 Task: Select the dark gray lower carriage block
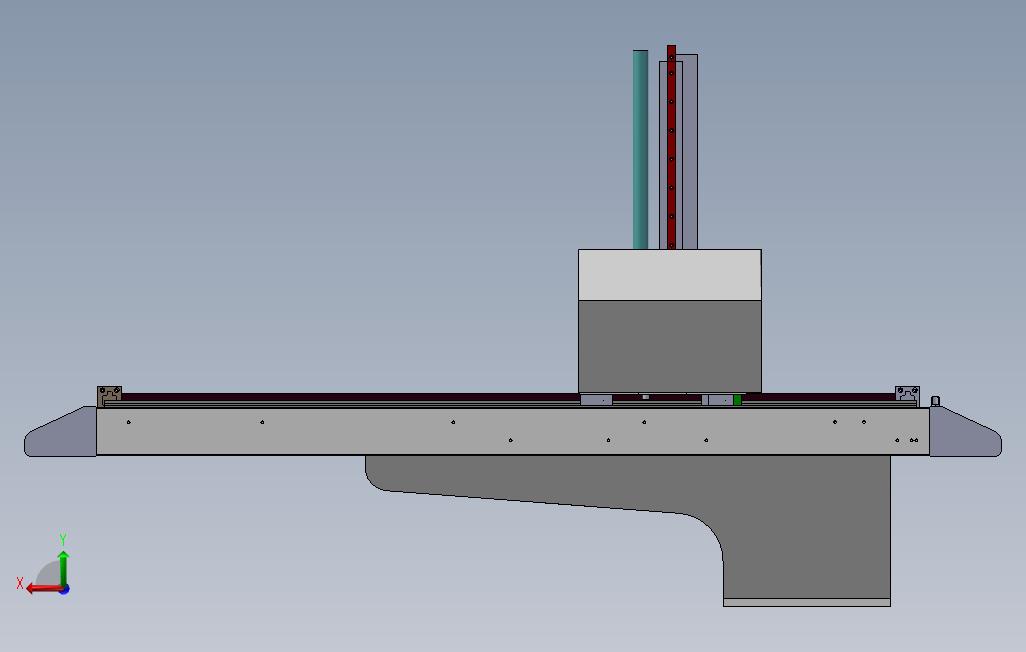[x=669, y=346]
